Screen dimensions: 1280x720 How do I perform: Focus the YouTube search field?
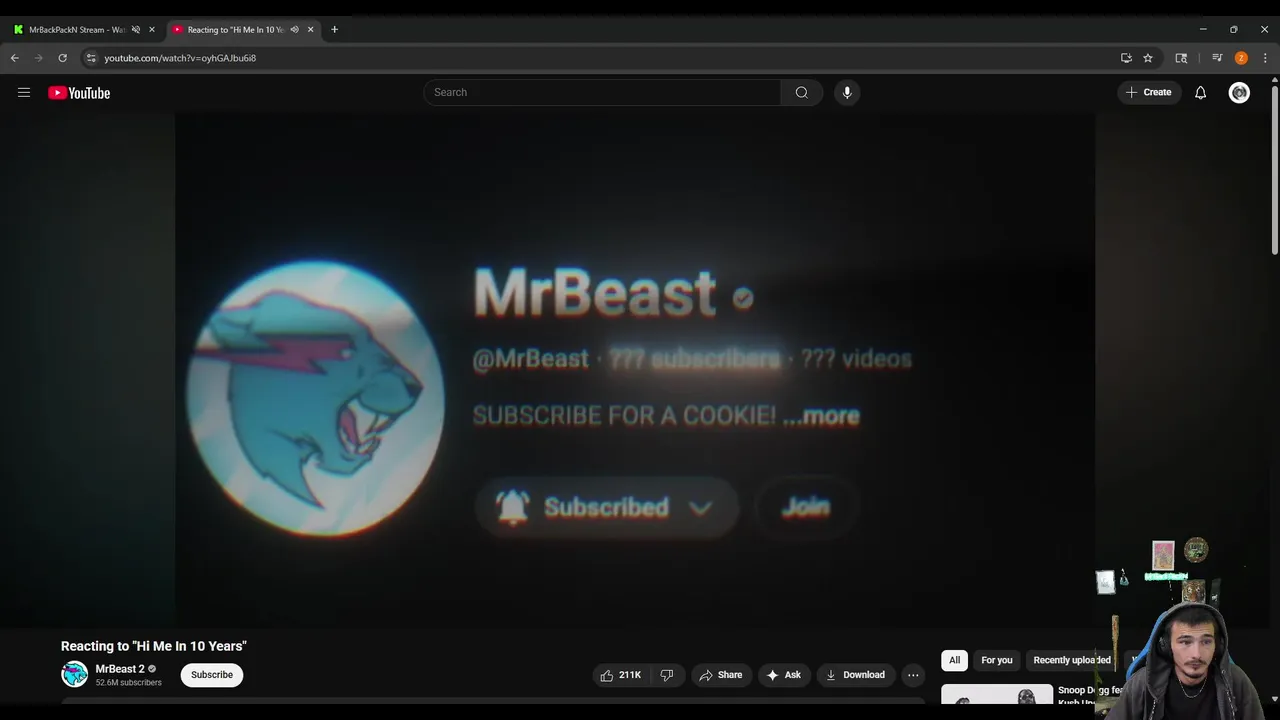tap(602, 92)
